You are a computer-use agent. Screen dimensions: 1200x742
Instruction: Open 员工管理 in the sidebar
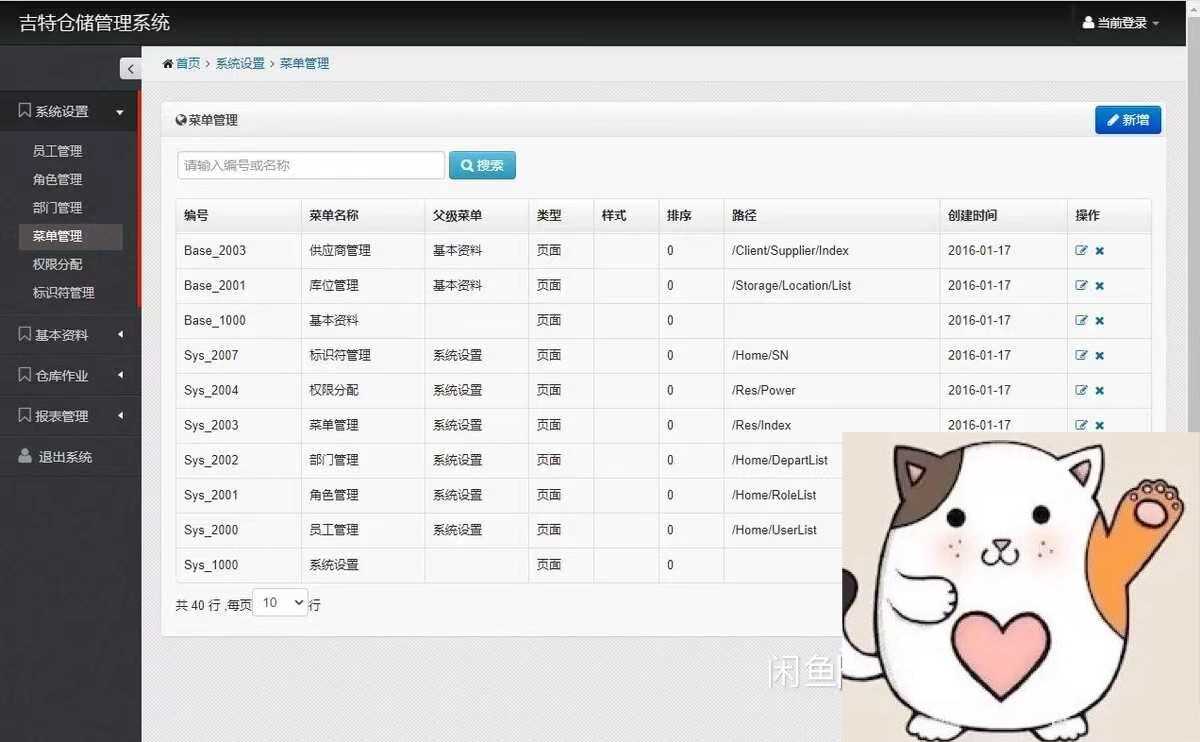[57, 151]
